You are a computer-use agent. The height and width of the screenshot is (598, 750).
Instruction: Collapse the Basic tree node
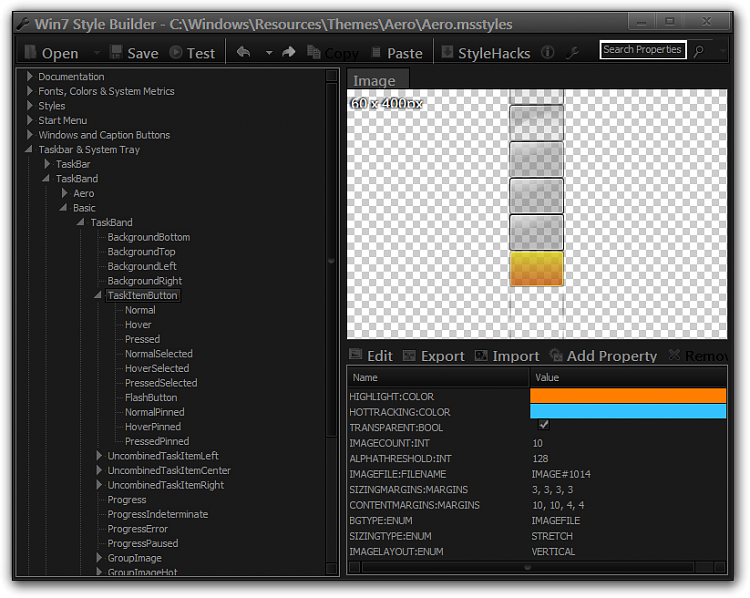coord(64,208)
